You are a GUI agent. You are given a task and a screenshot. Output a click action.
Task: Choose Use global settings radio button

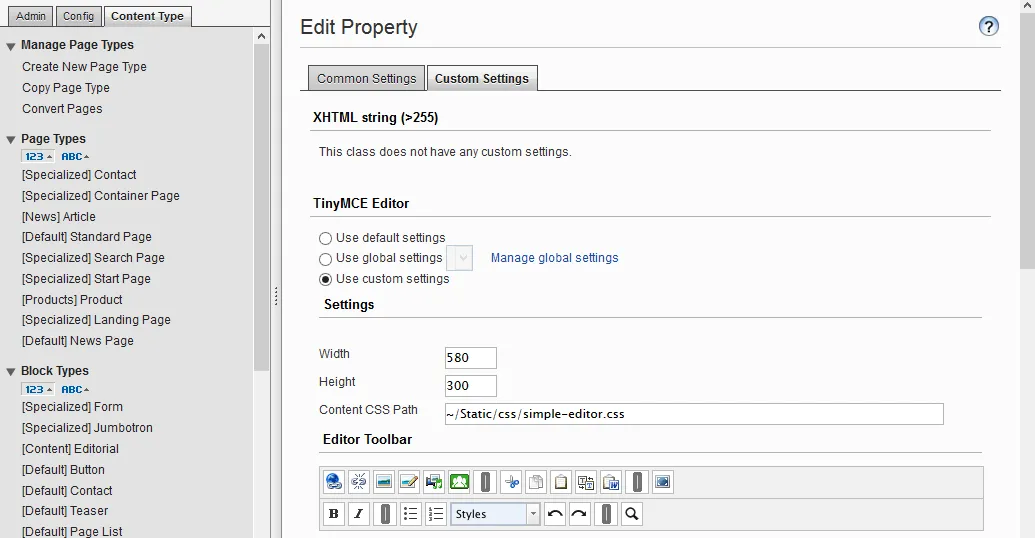click(x=325, y=259)
